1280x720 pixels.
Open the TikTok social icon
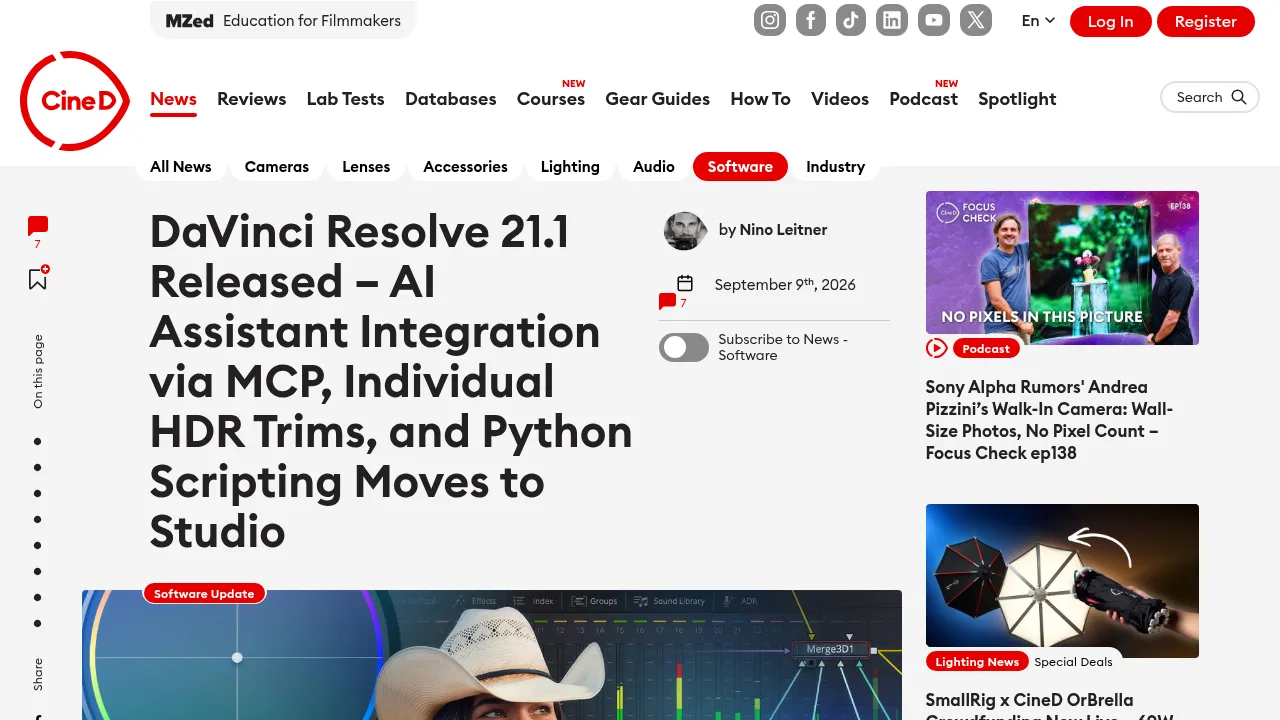[851, 20]
